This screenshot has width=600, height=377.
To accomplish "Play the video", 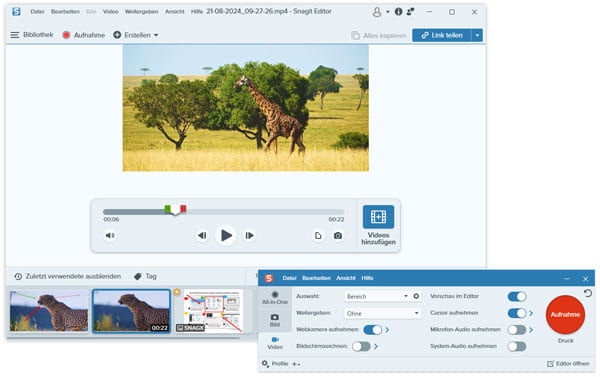I will pos(226,235).
